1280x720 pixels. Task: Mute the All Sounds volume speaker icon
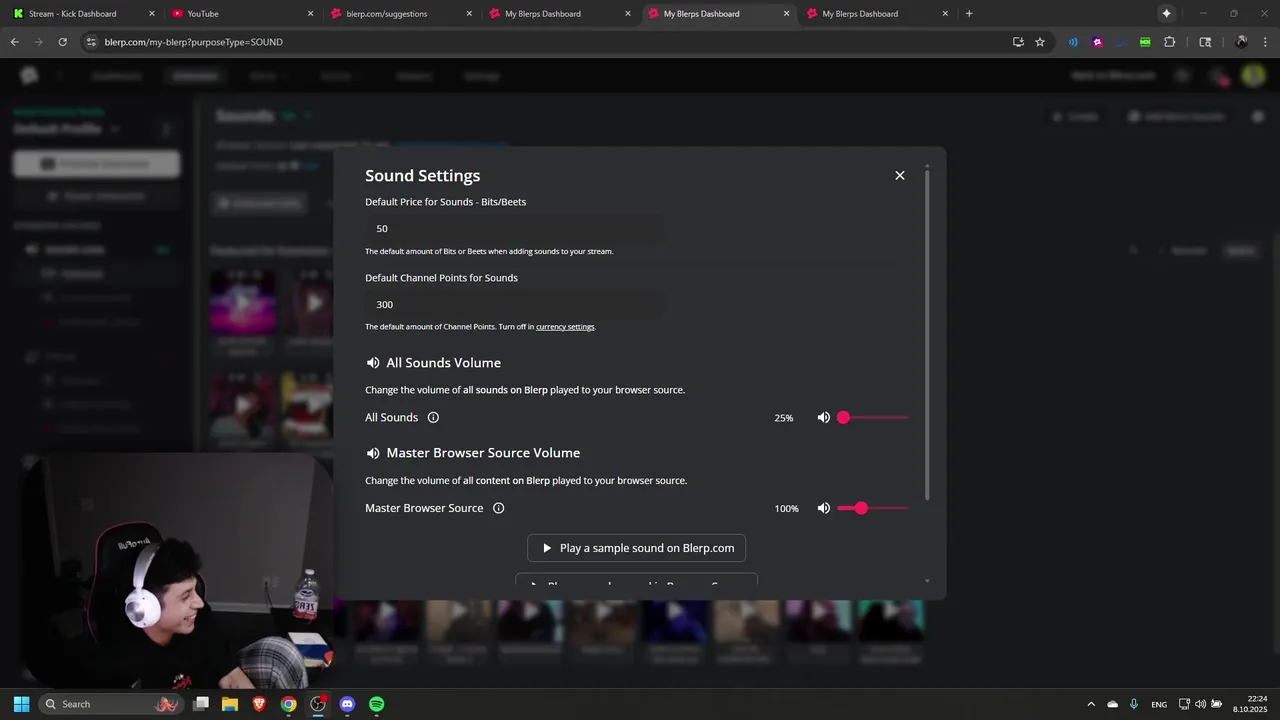click(x=824, y=418)
